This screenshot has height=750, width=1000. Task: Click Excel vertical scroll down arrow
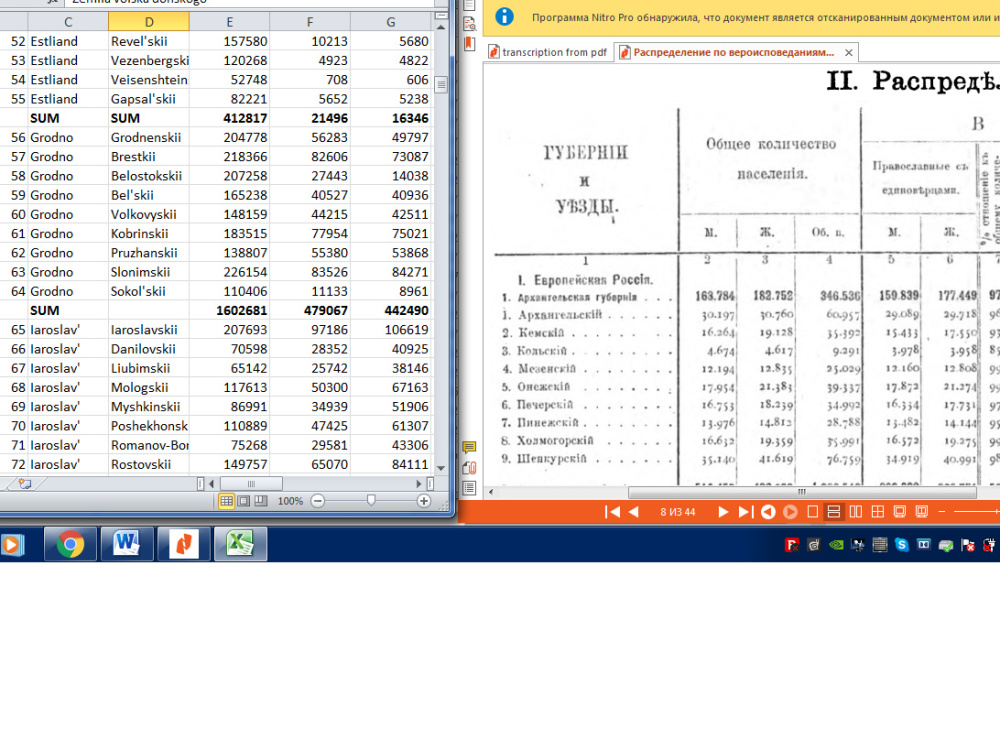tap(441, 467)
